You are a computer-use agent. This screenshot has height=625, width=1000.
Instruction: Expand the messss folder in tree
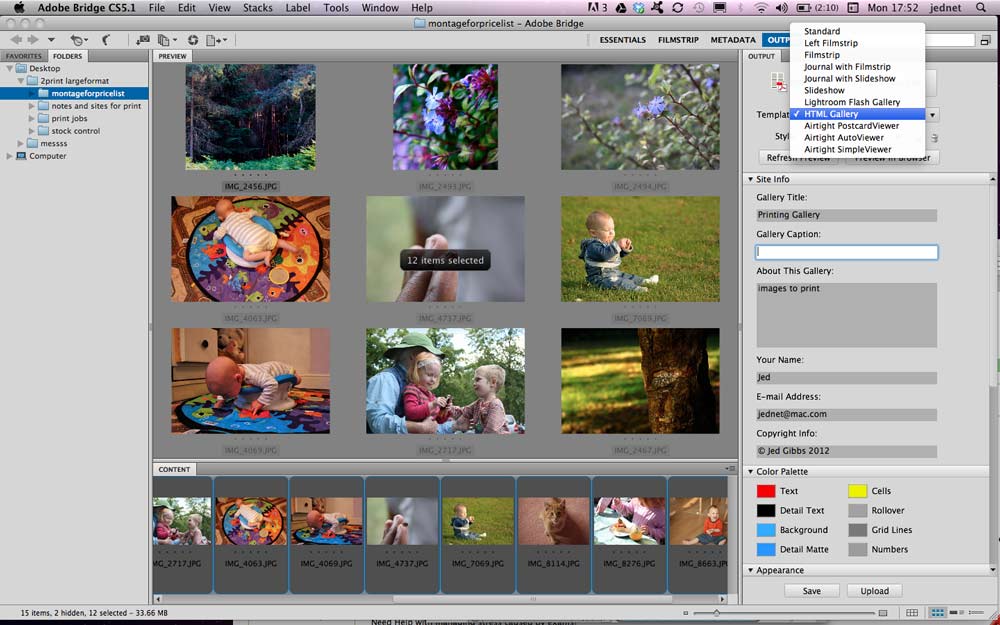pyautogui.click(x=20, y=143)
